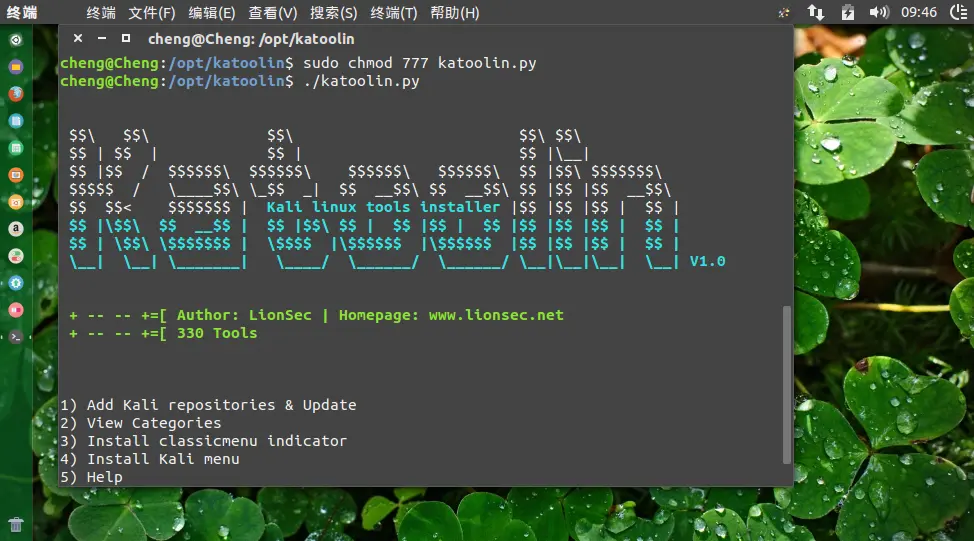Click the colorful indicator icon in top panel
The height and width of the screenshot is (541, 974).
[x=784, y=12]
